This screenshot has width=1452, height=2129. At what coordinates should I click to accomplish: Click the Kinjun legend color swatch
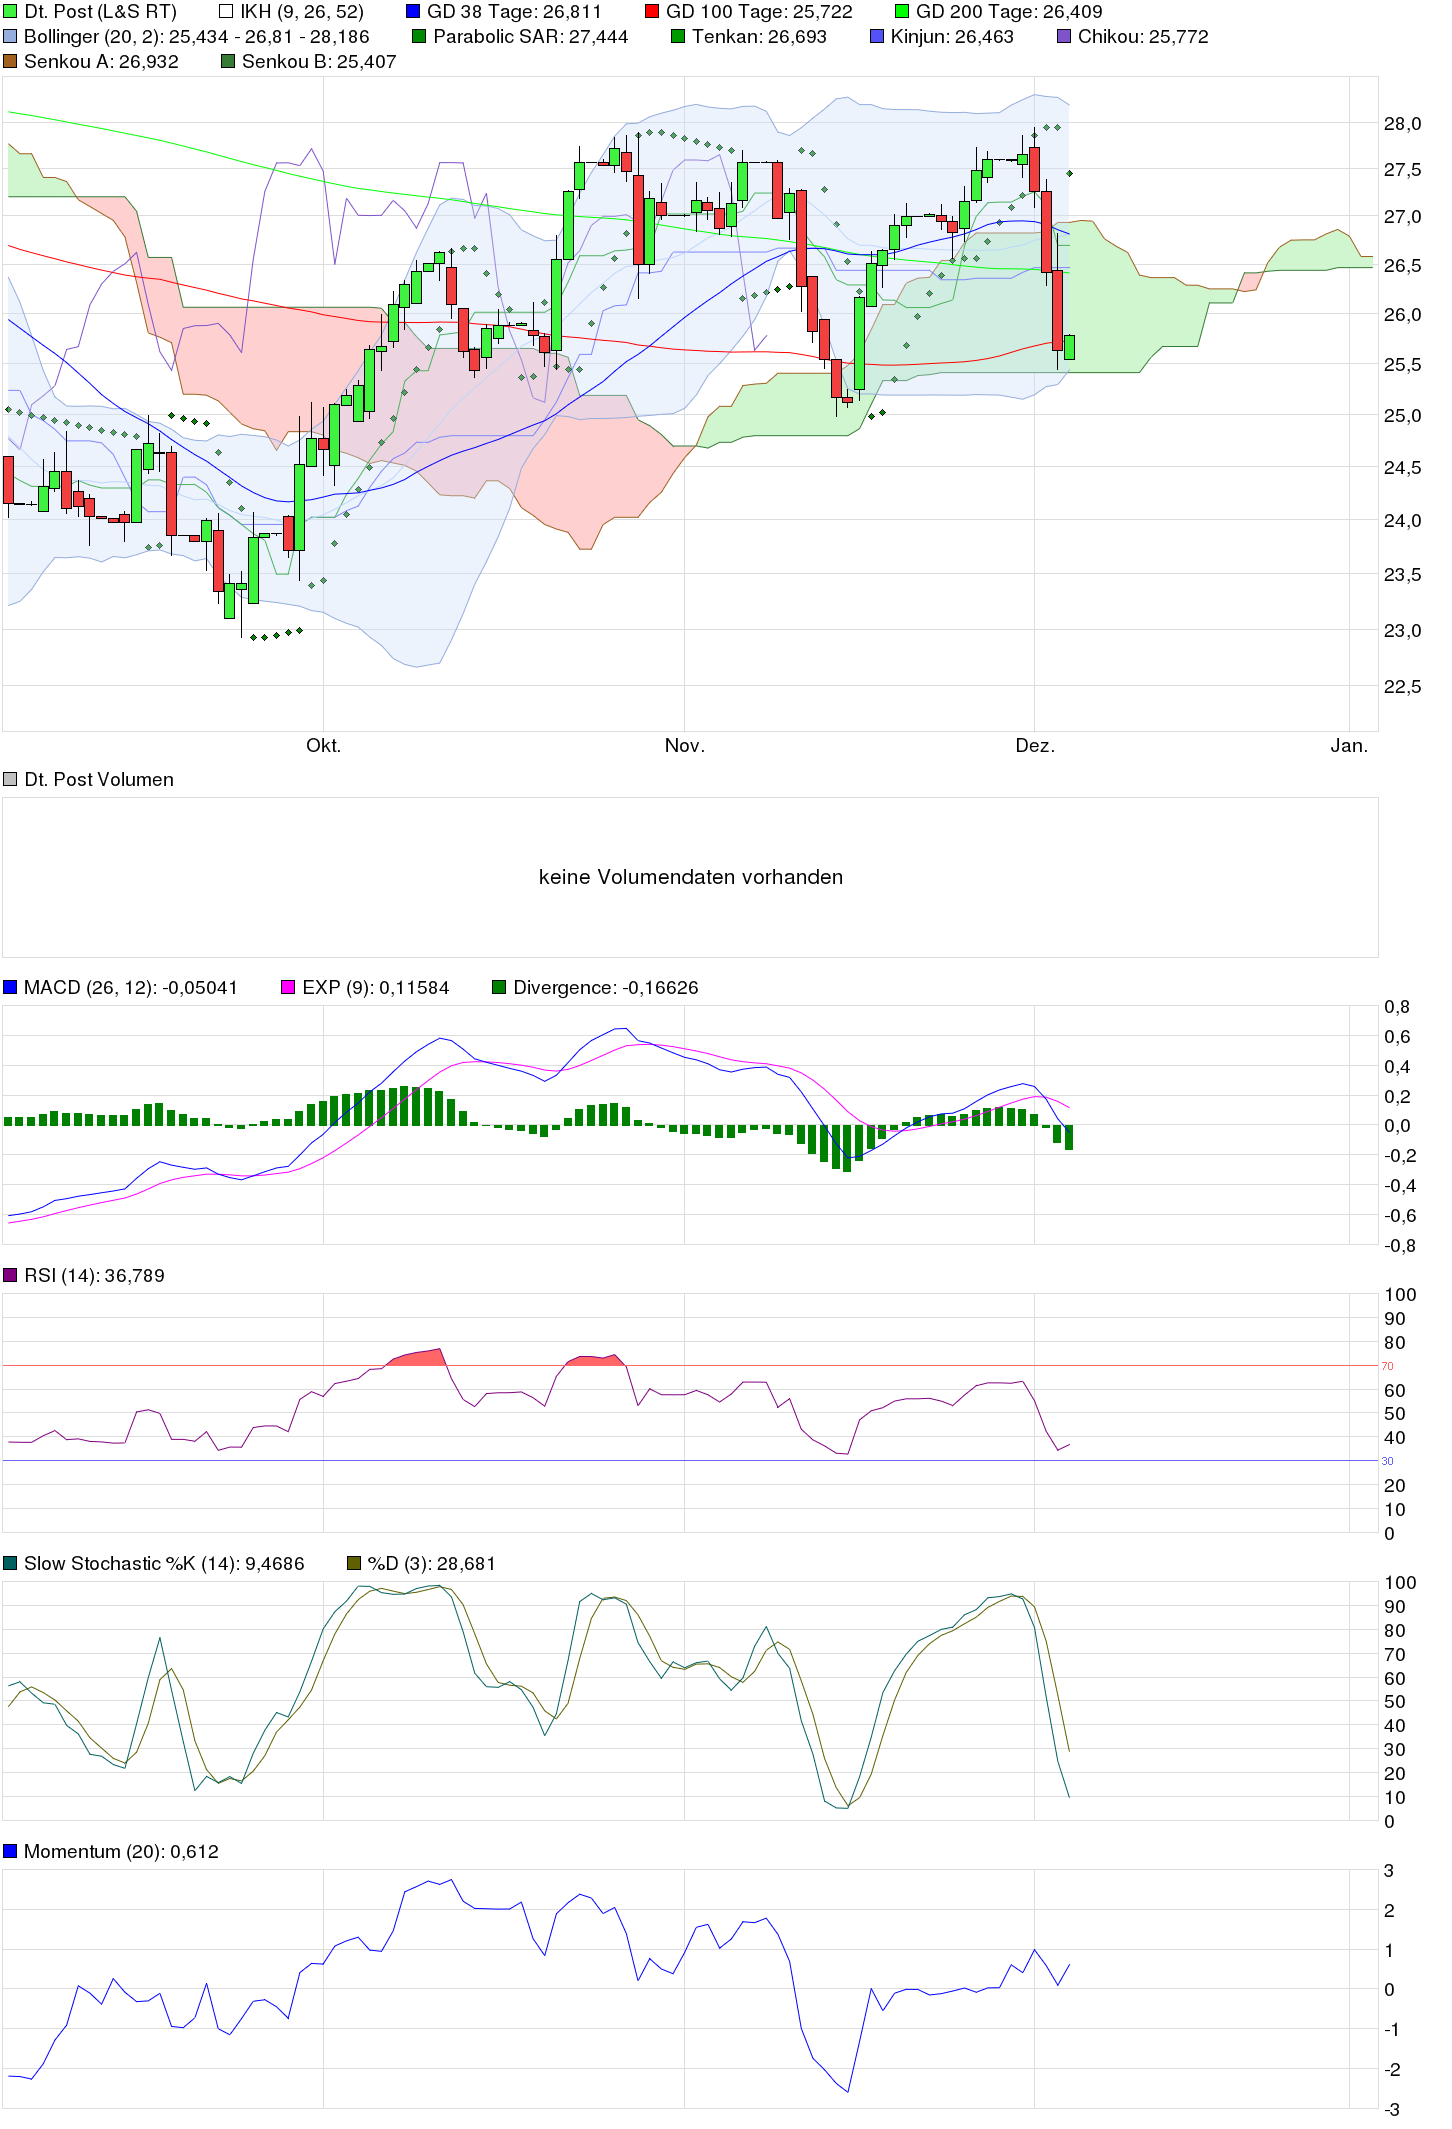click(x=877, y=37)
